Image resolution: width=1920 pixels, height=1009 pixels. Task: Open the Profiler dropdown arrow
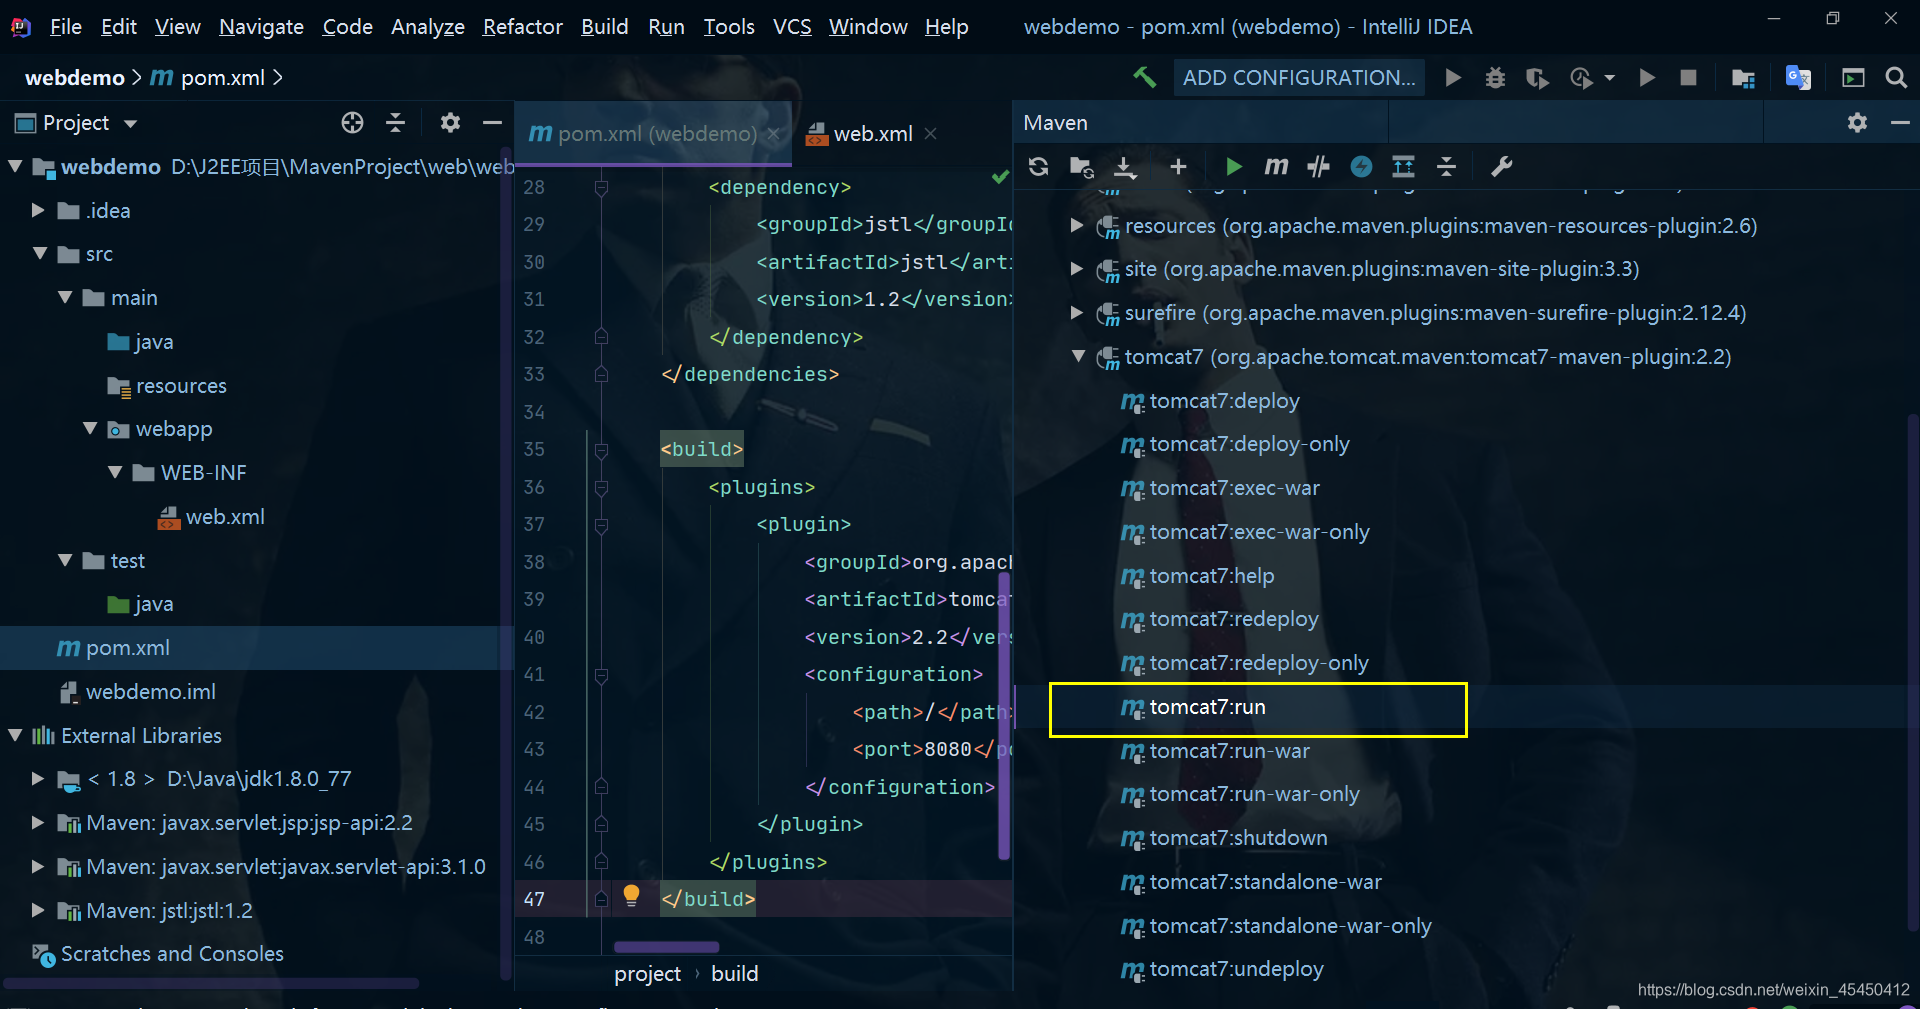pos(1609,77)
